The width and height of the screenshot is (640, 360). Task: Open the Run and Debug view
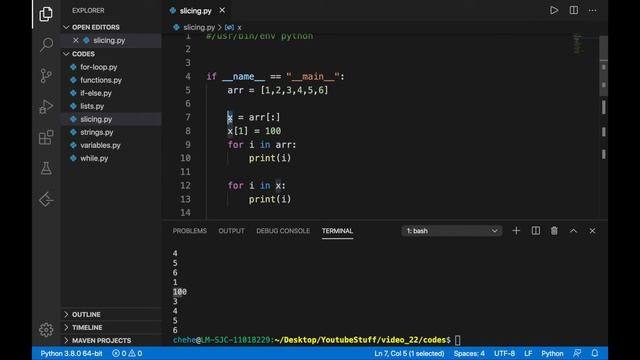coord(46,107)
